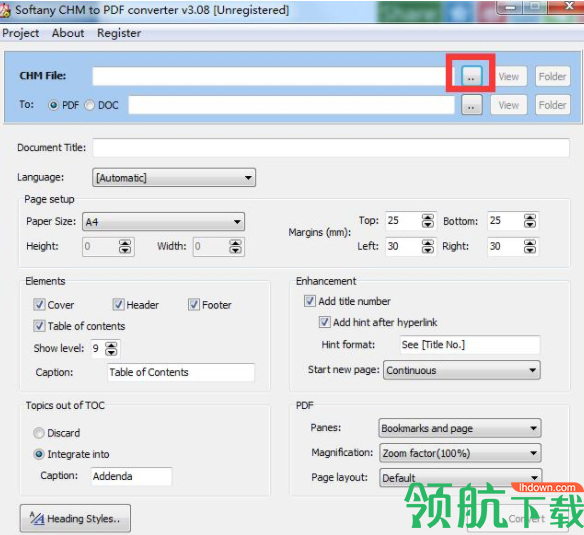The image size is (584, 535).
Task: Open the Language dropdown set to [Automatic]
Action: (x=174, y=178)
